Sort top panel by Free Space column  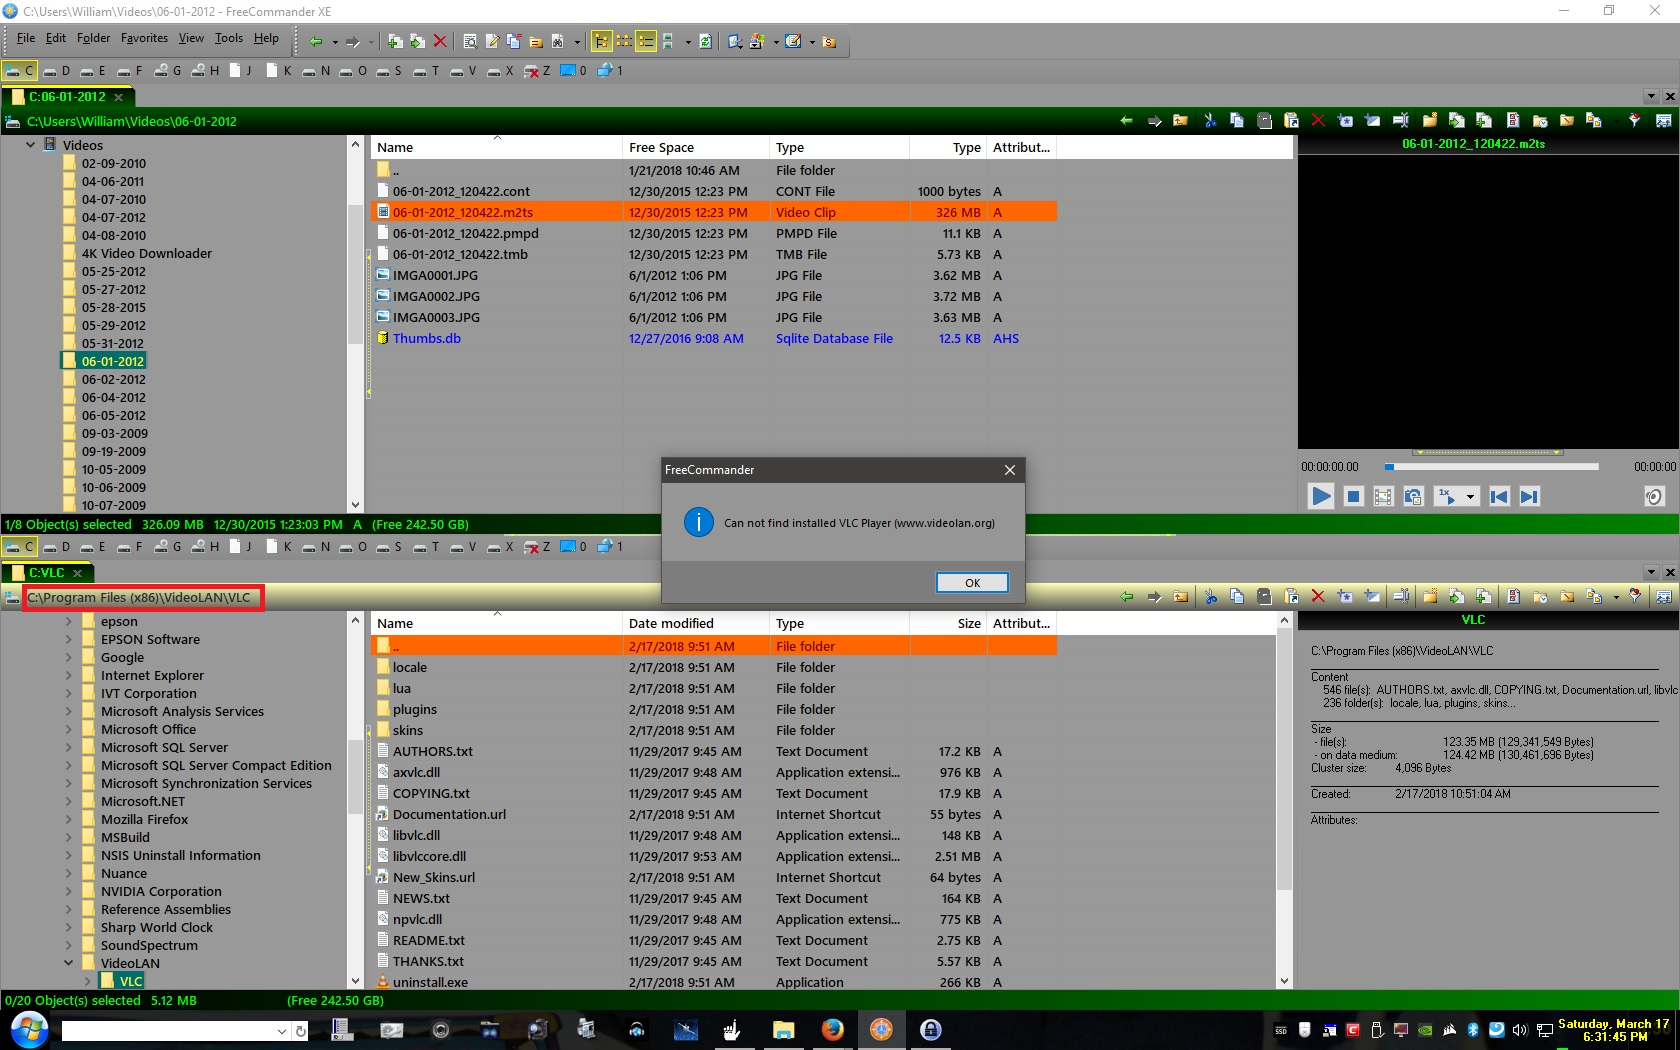pyautogui.click(x=695, y=147)
